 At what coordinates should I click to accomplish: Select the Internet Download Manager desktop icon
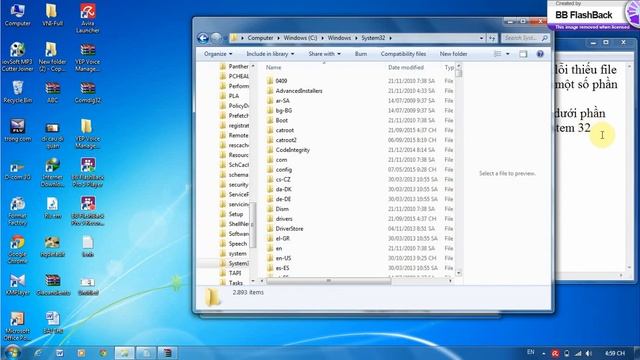click(52, 173)
